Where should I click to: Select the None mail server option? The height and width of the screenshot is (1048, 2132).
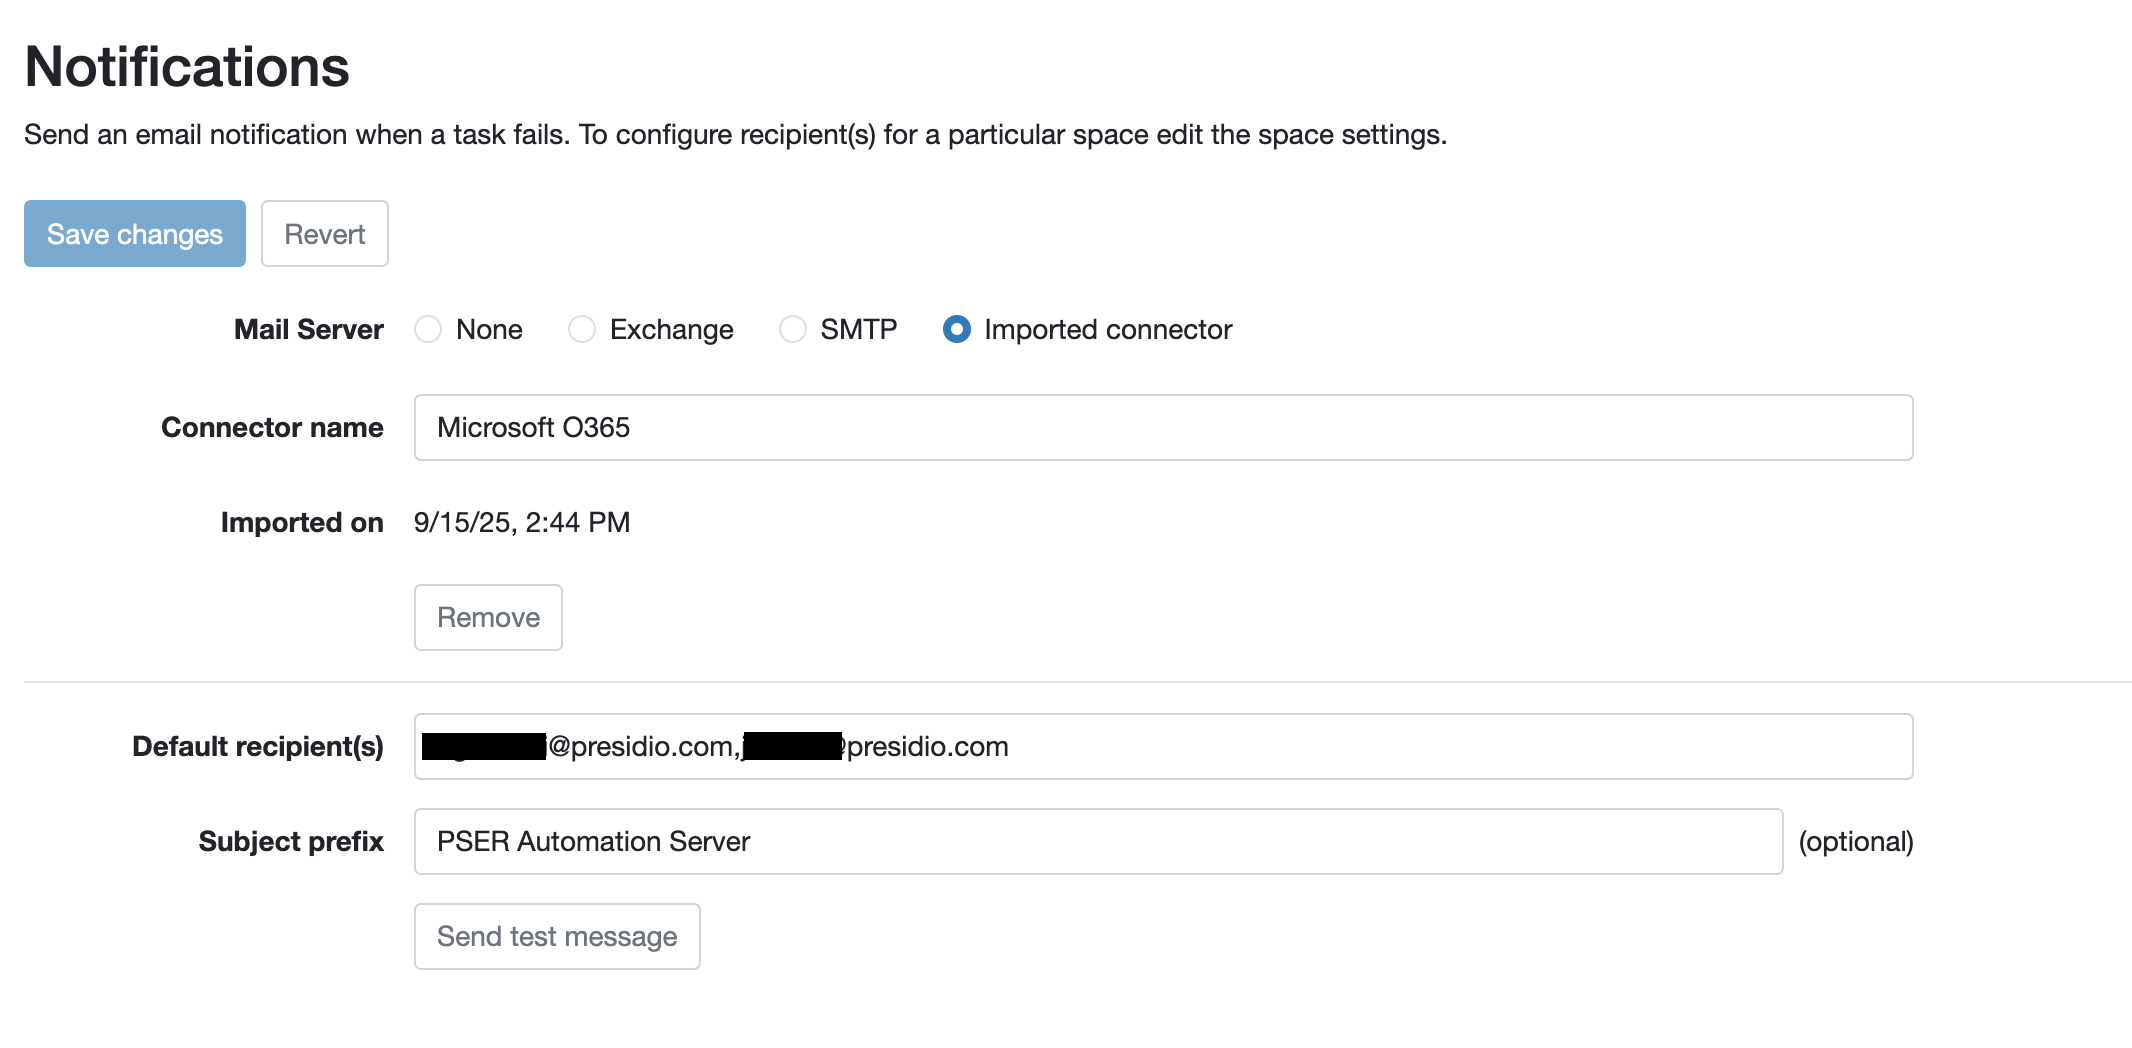pos(429,330)
